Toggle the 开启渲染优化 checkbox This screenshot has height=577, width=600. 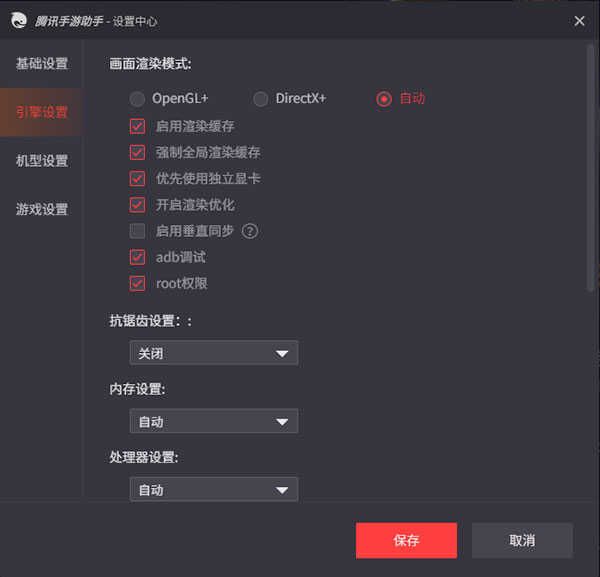pos(137,205)
